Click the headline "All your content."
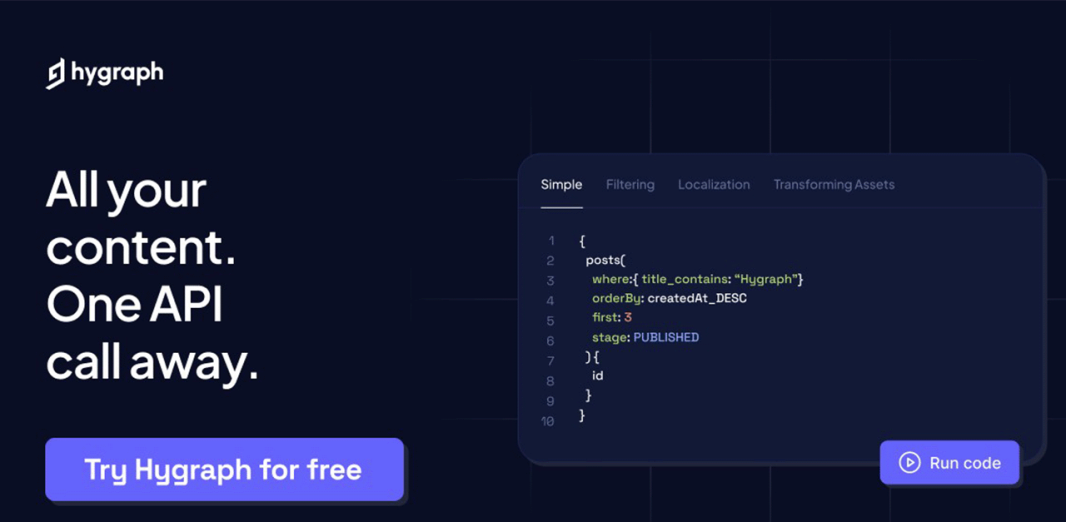Screen dimensions: 1066x522 [141, 220]
